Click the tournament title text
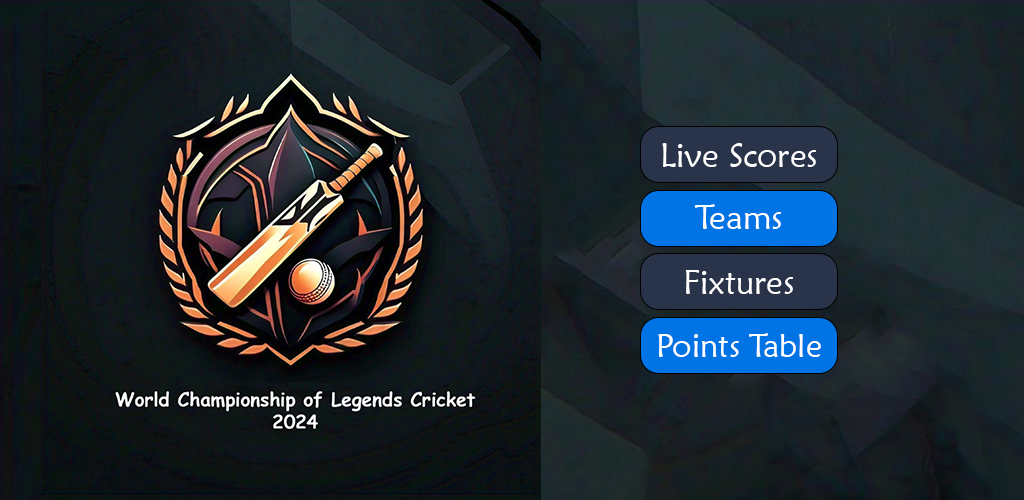Image resolution: width=1024 pixels, height=500 pixels. 295,411
